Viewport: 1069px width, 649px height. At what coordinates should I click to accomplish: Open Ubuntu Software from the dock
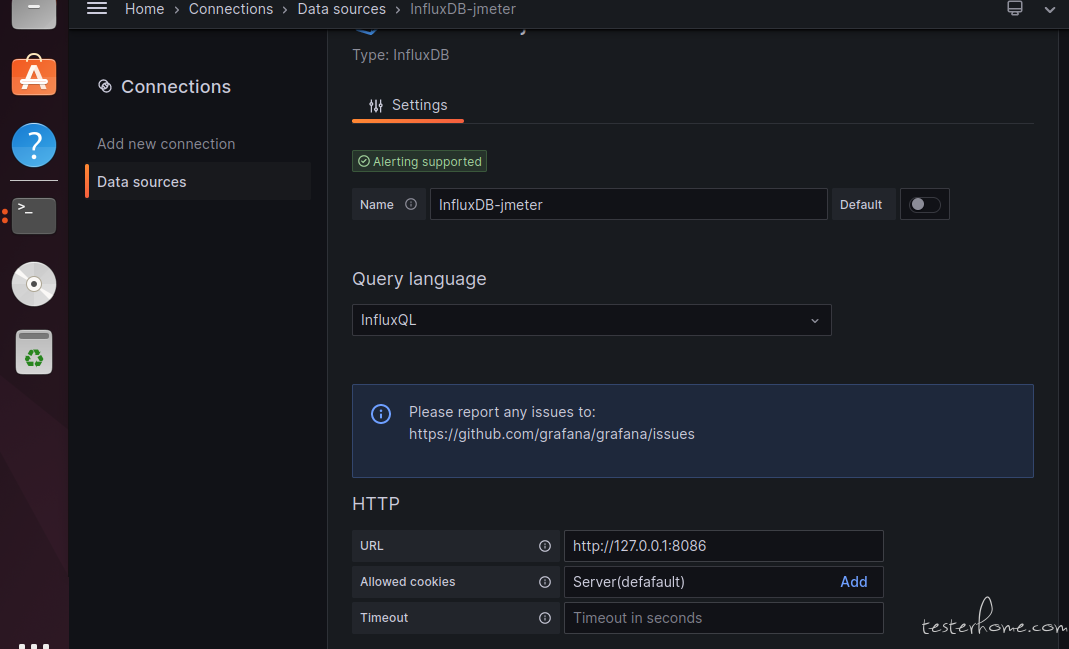click(x=34, y=74)
